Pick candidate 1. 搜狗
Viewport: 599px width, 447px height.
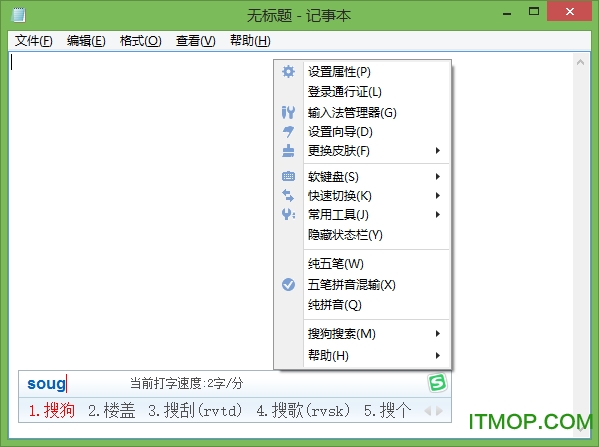pos(52,410)
